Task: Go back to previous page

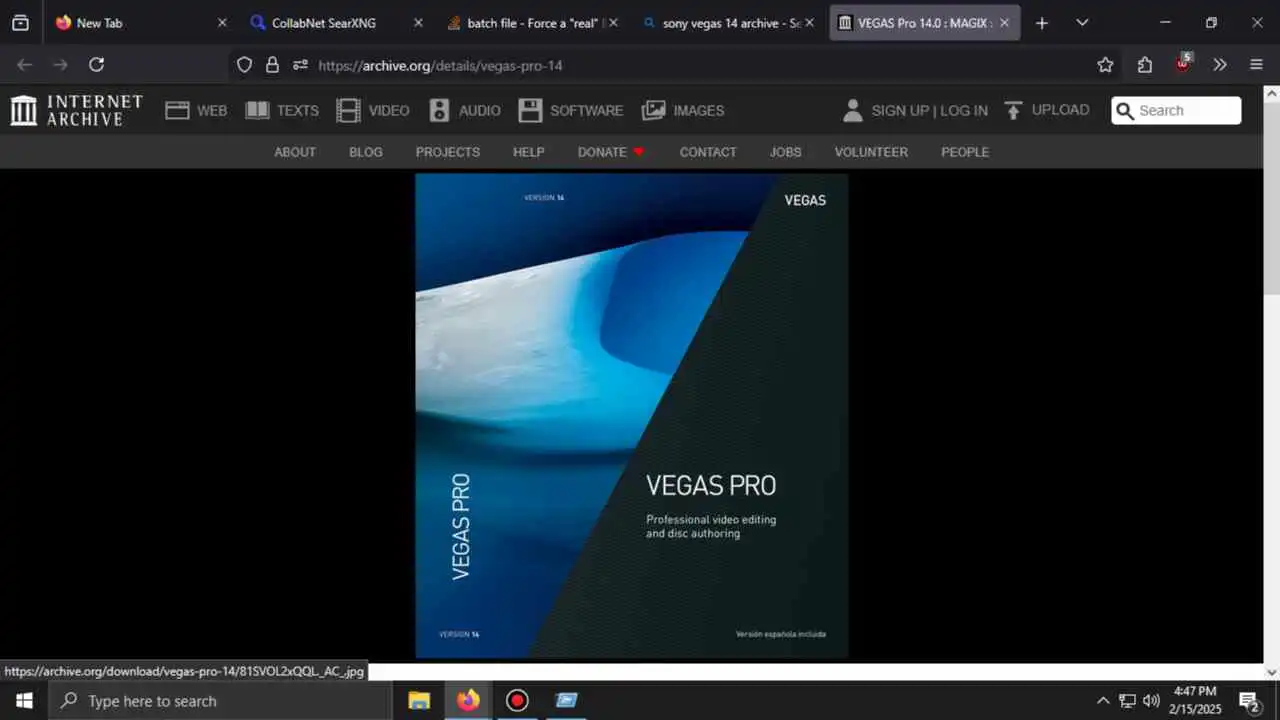Action: pyautogui.click(x=25, y=65)
